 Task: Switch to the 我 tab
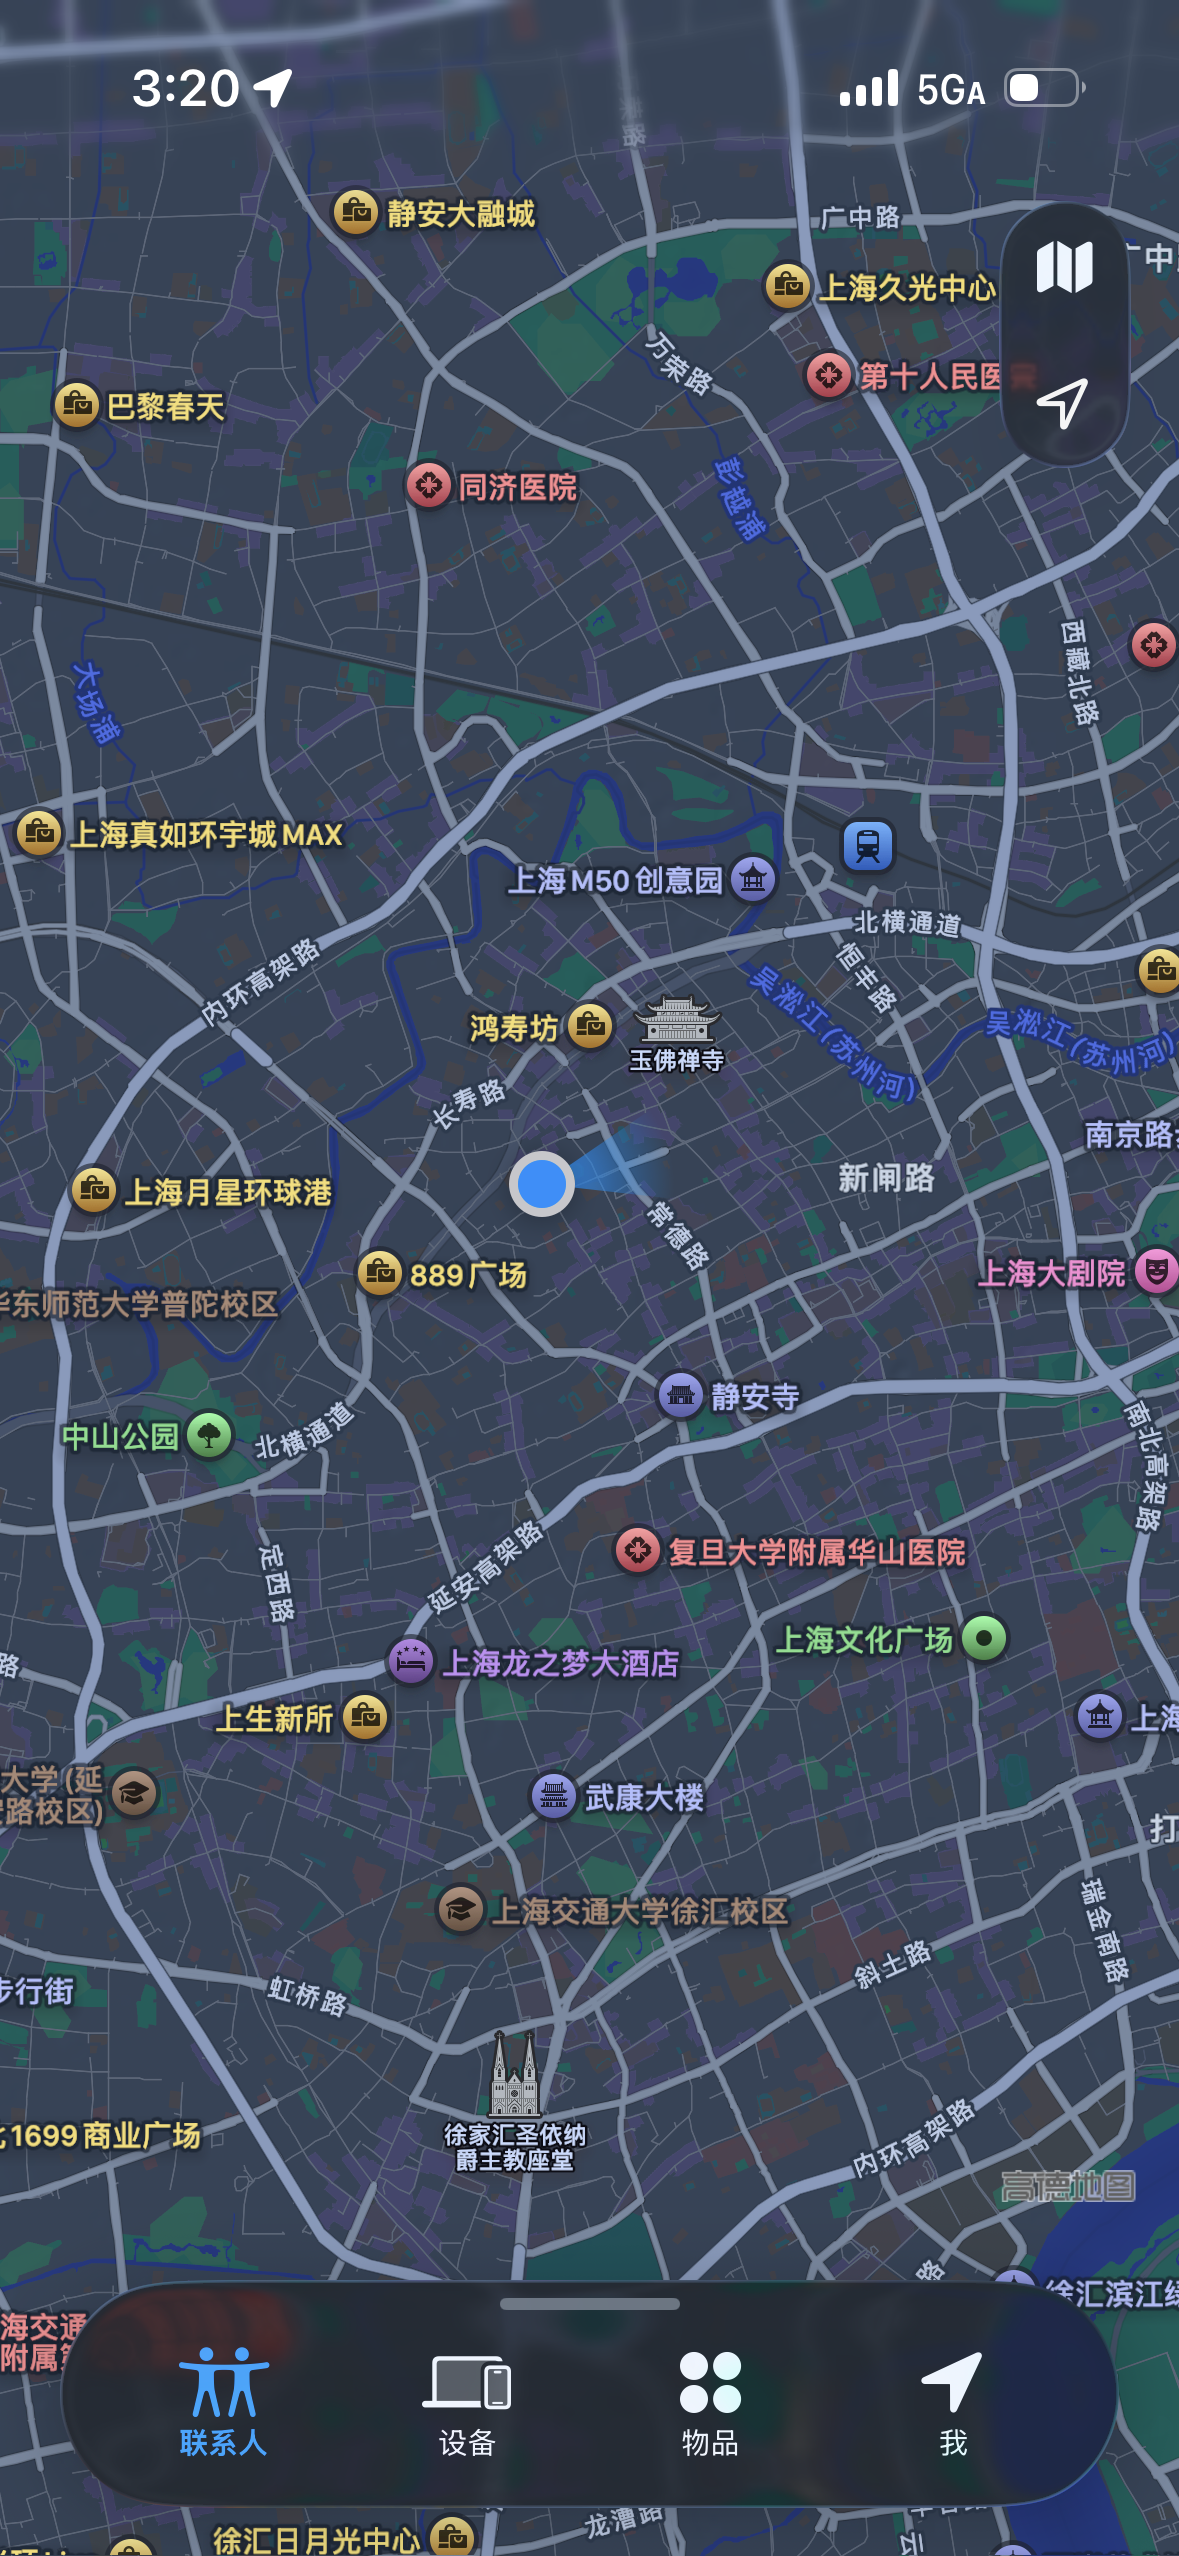pyautogui.click(x=953, y=2402)
